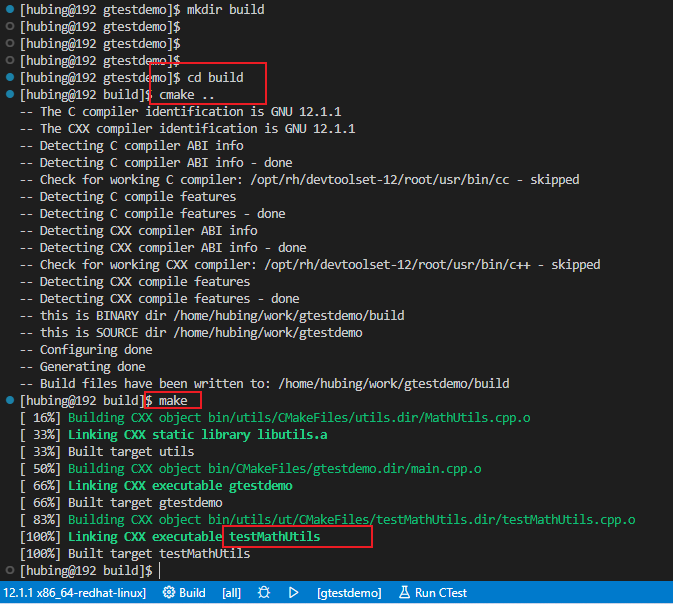This screenshot has width=673, height=604.
Task: Click the /opt/rh/devtoolset-12/root/usr/bin/c++ path
Action: (397, 265)
